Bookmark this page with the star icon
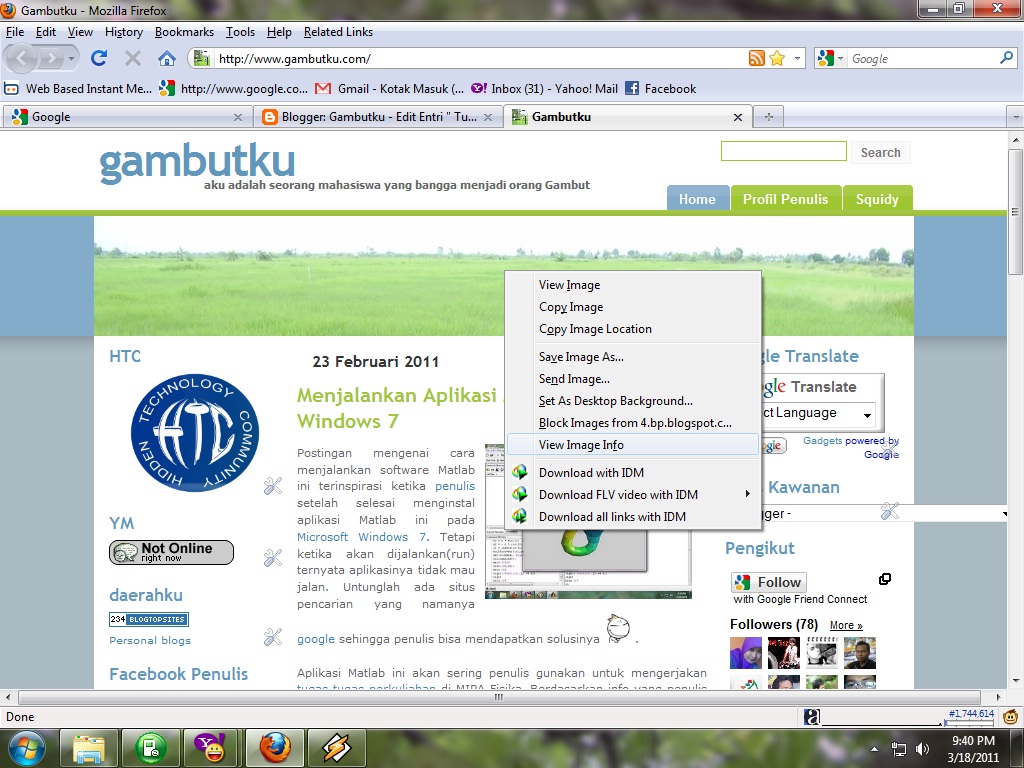Screen dimensions: 1024x768 pos(776,58)
